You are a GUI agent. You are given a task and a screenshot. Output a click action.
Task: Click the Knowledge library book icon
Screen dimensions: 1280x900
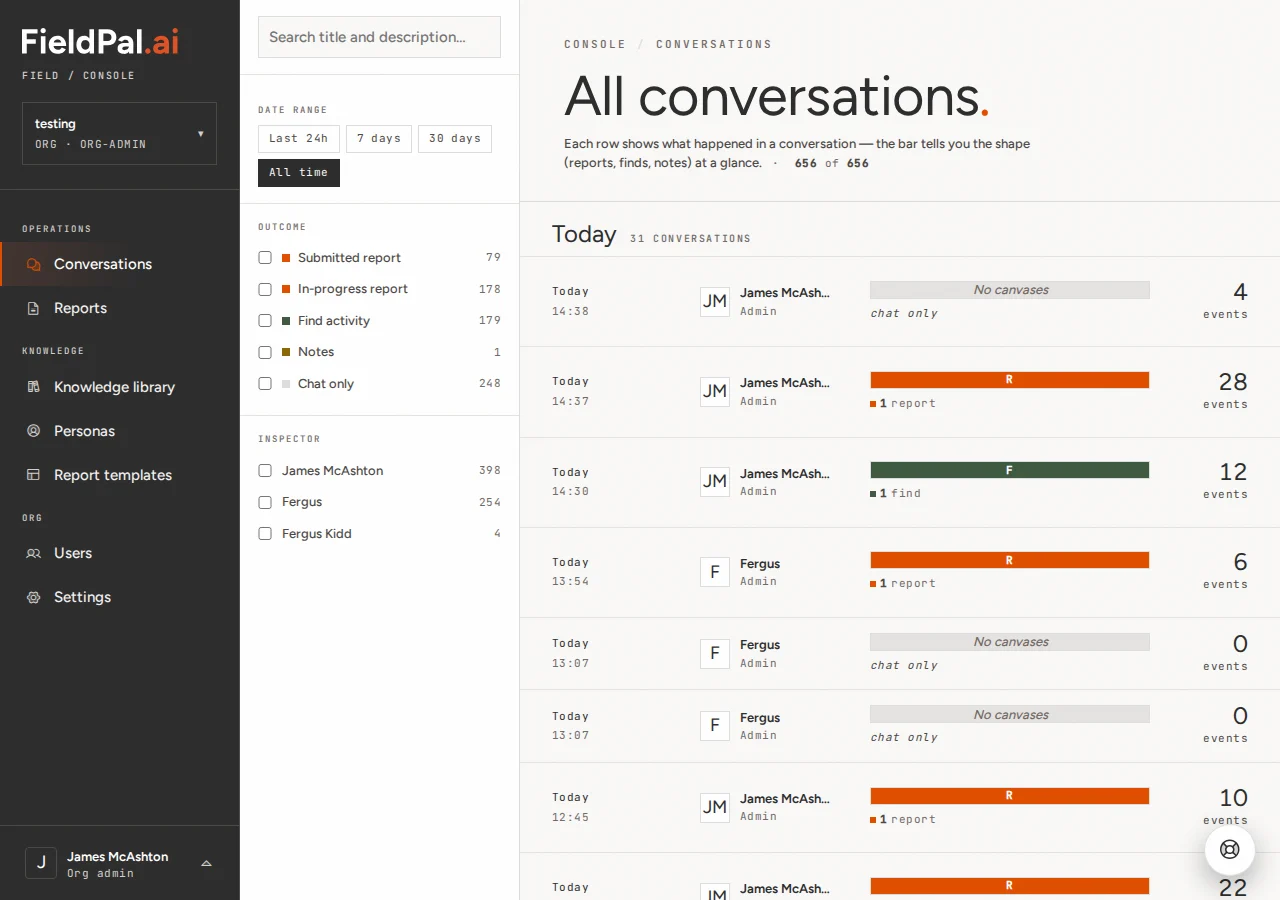click(x=34, y=387)
